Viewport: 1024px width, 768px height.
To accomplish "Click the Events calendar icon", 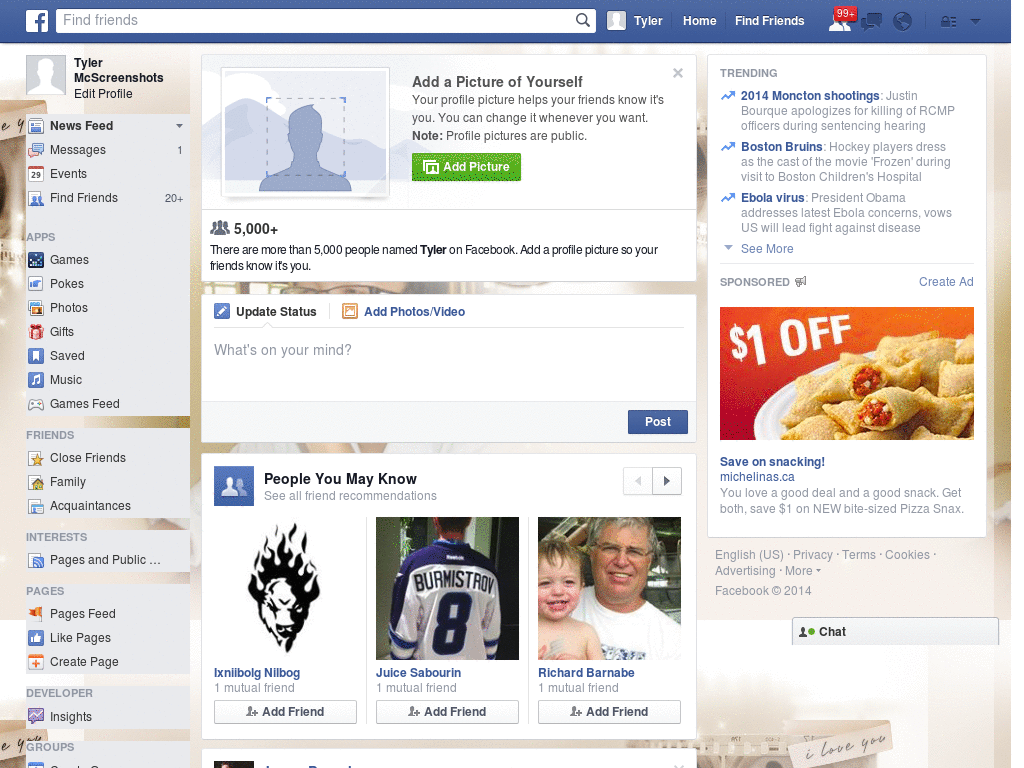I will 37,174.
